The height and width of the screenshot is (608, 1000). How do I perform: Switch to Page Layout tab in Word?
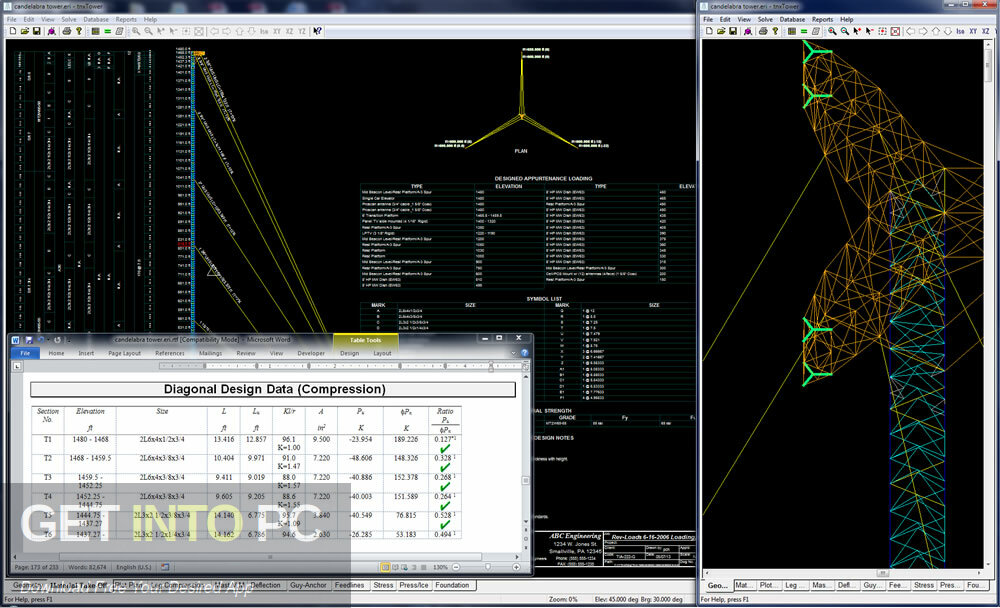pos(124,353)
